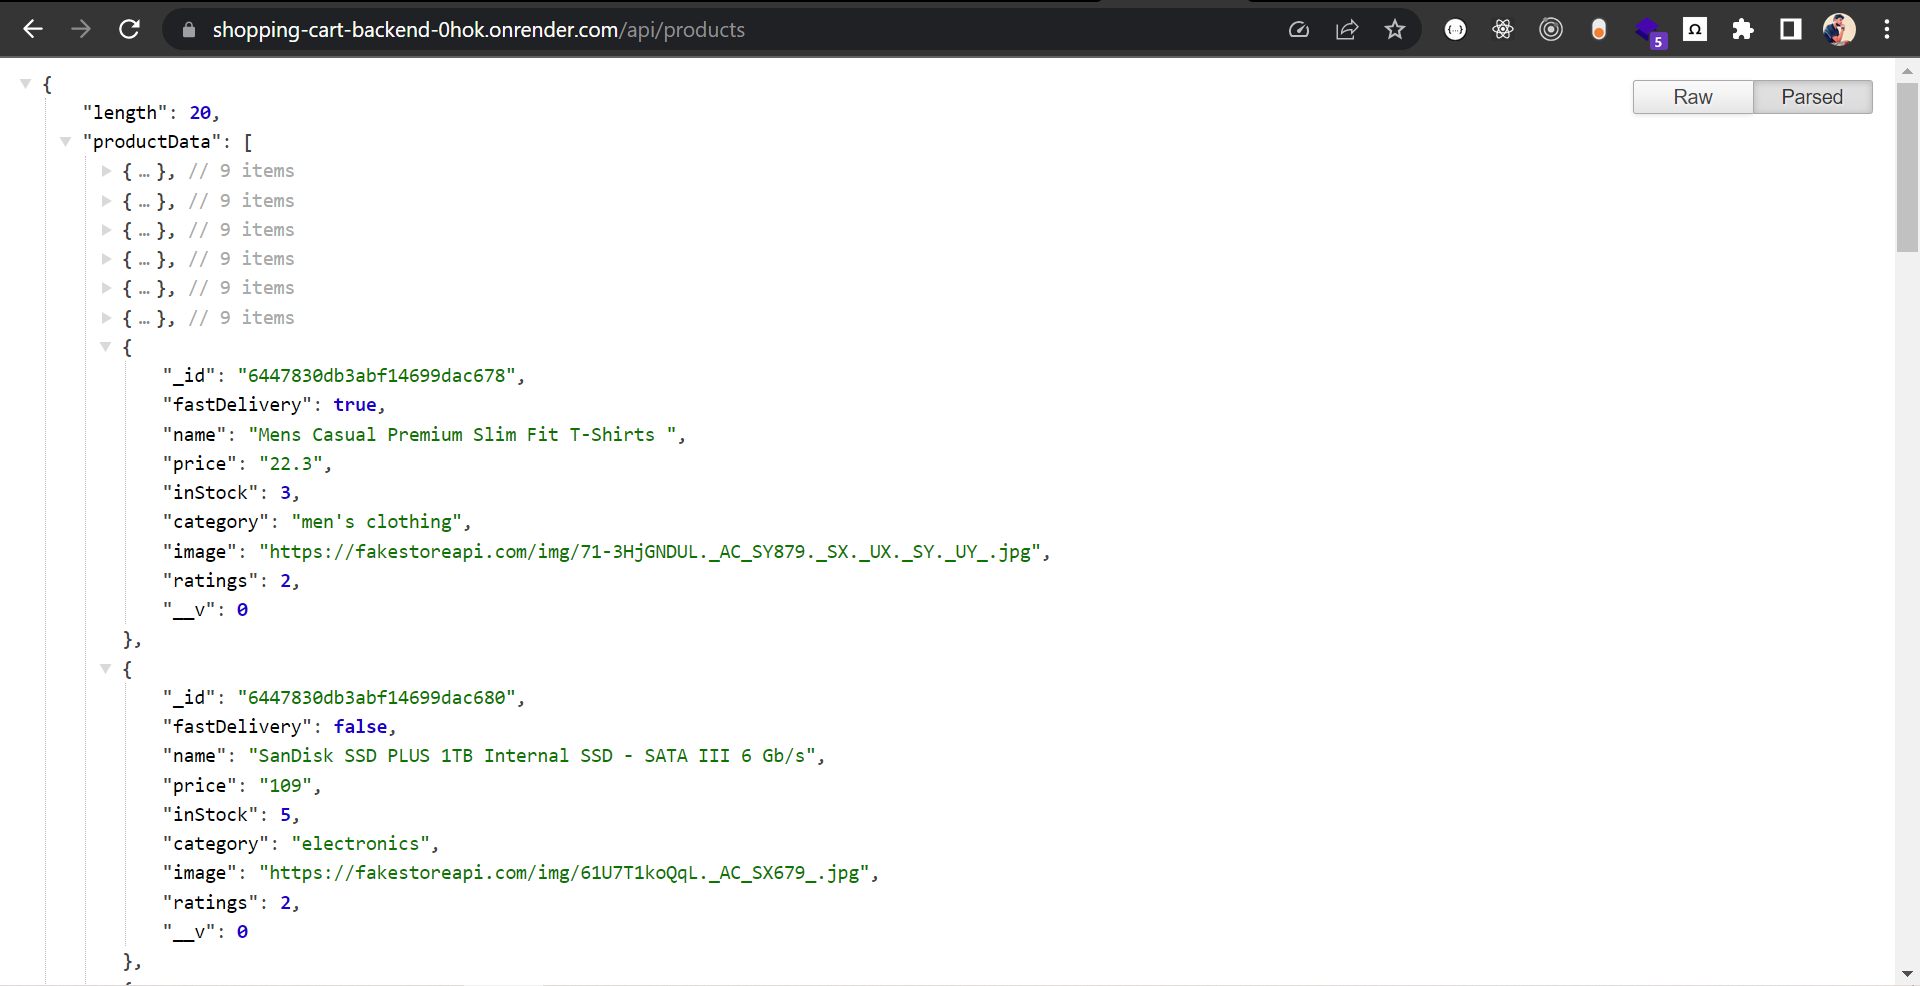Run the page speed lighthouse icon
The height and width of the screenshot is (986, 1920).
(1299, 29)
